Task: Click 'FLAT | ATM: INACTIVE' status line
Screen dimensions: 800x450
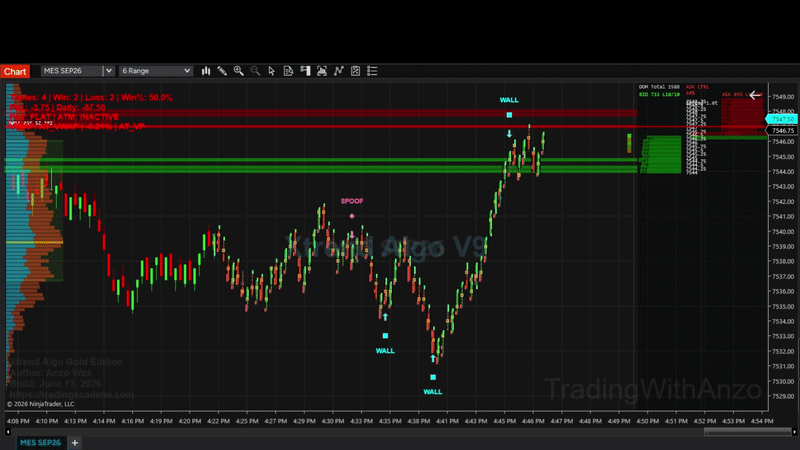Action: [64, 117]
